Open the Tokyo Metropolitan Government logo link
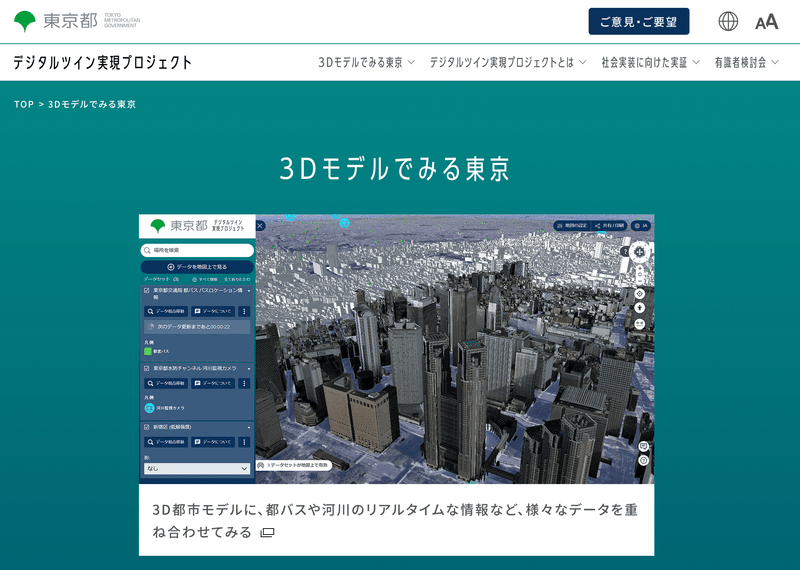This screenshot has width=800, height=570. click(x=77, y=21)
